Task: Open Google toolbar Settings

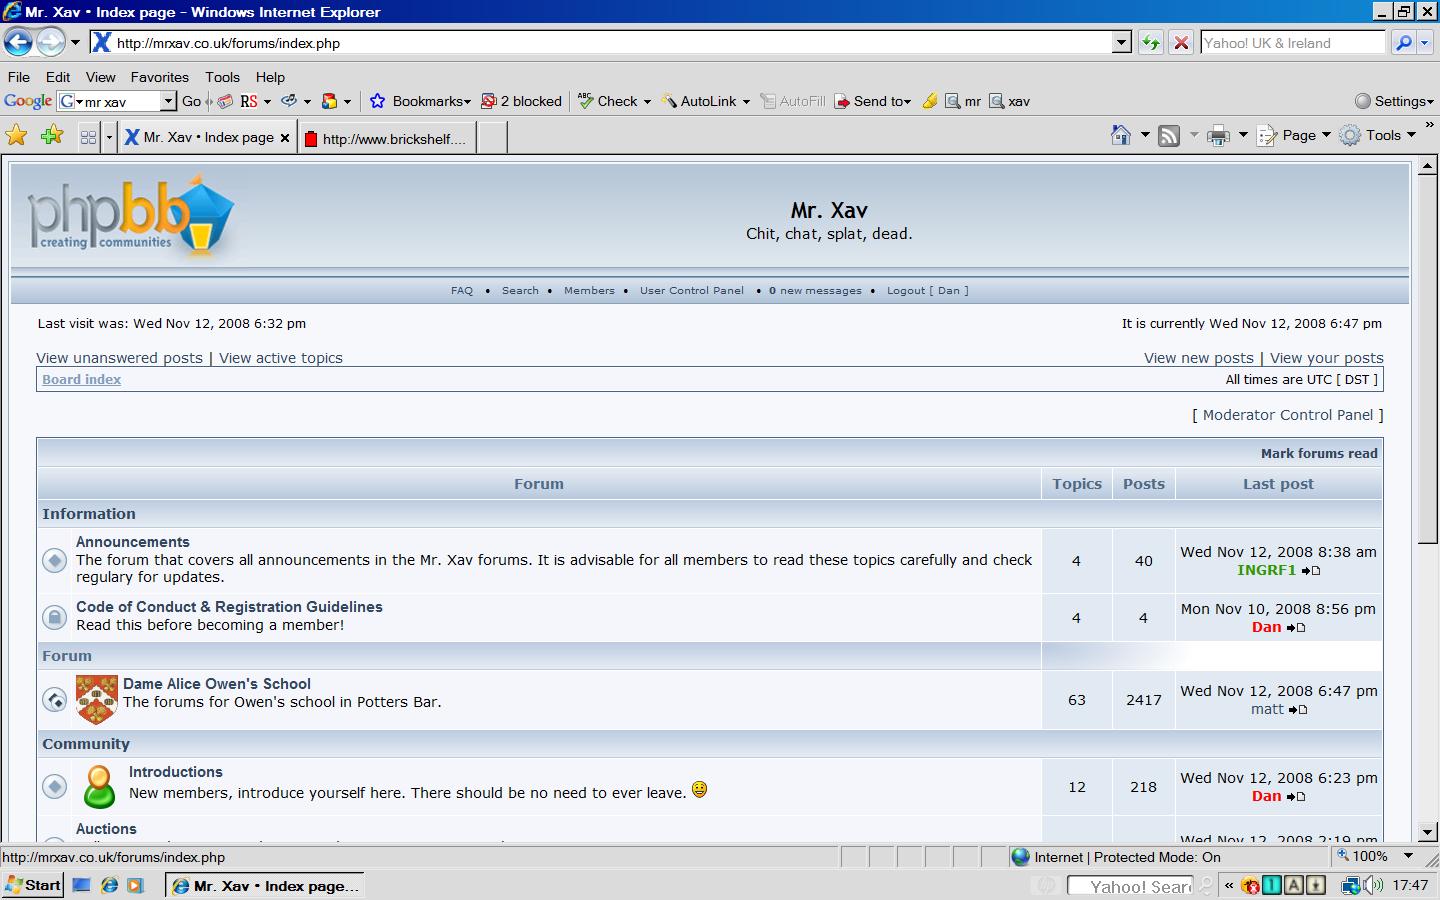Action: [1394, 101]
